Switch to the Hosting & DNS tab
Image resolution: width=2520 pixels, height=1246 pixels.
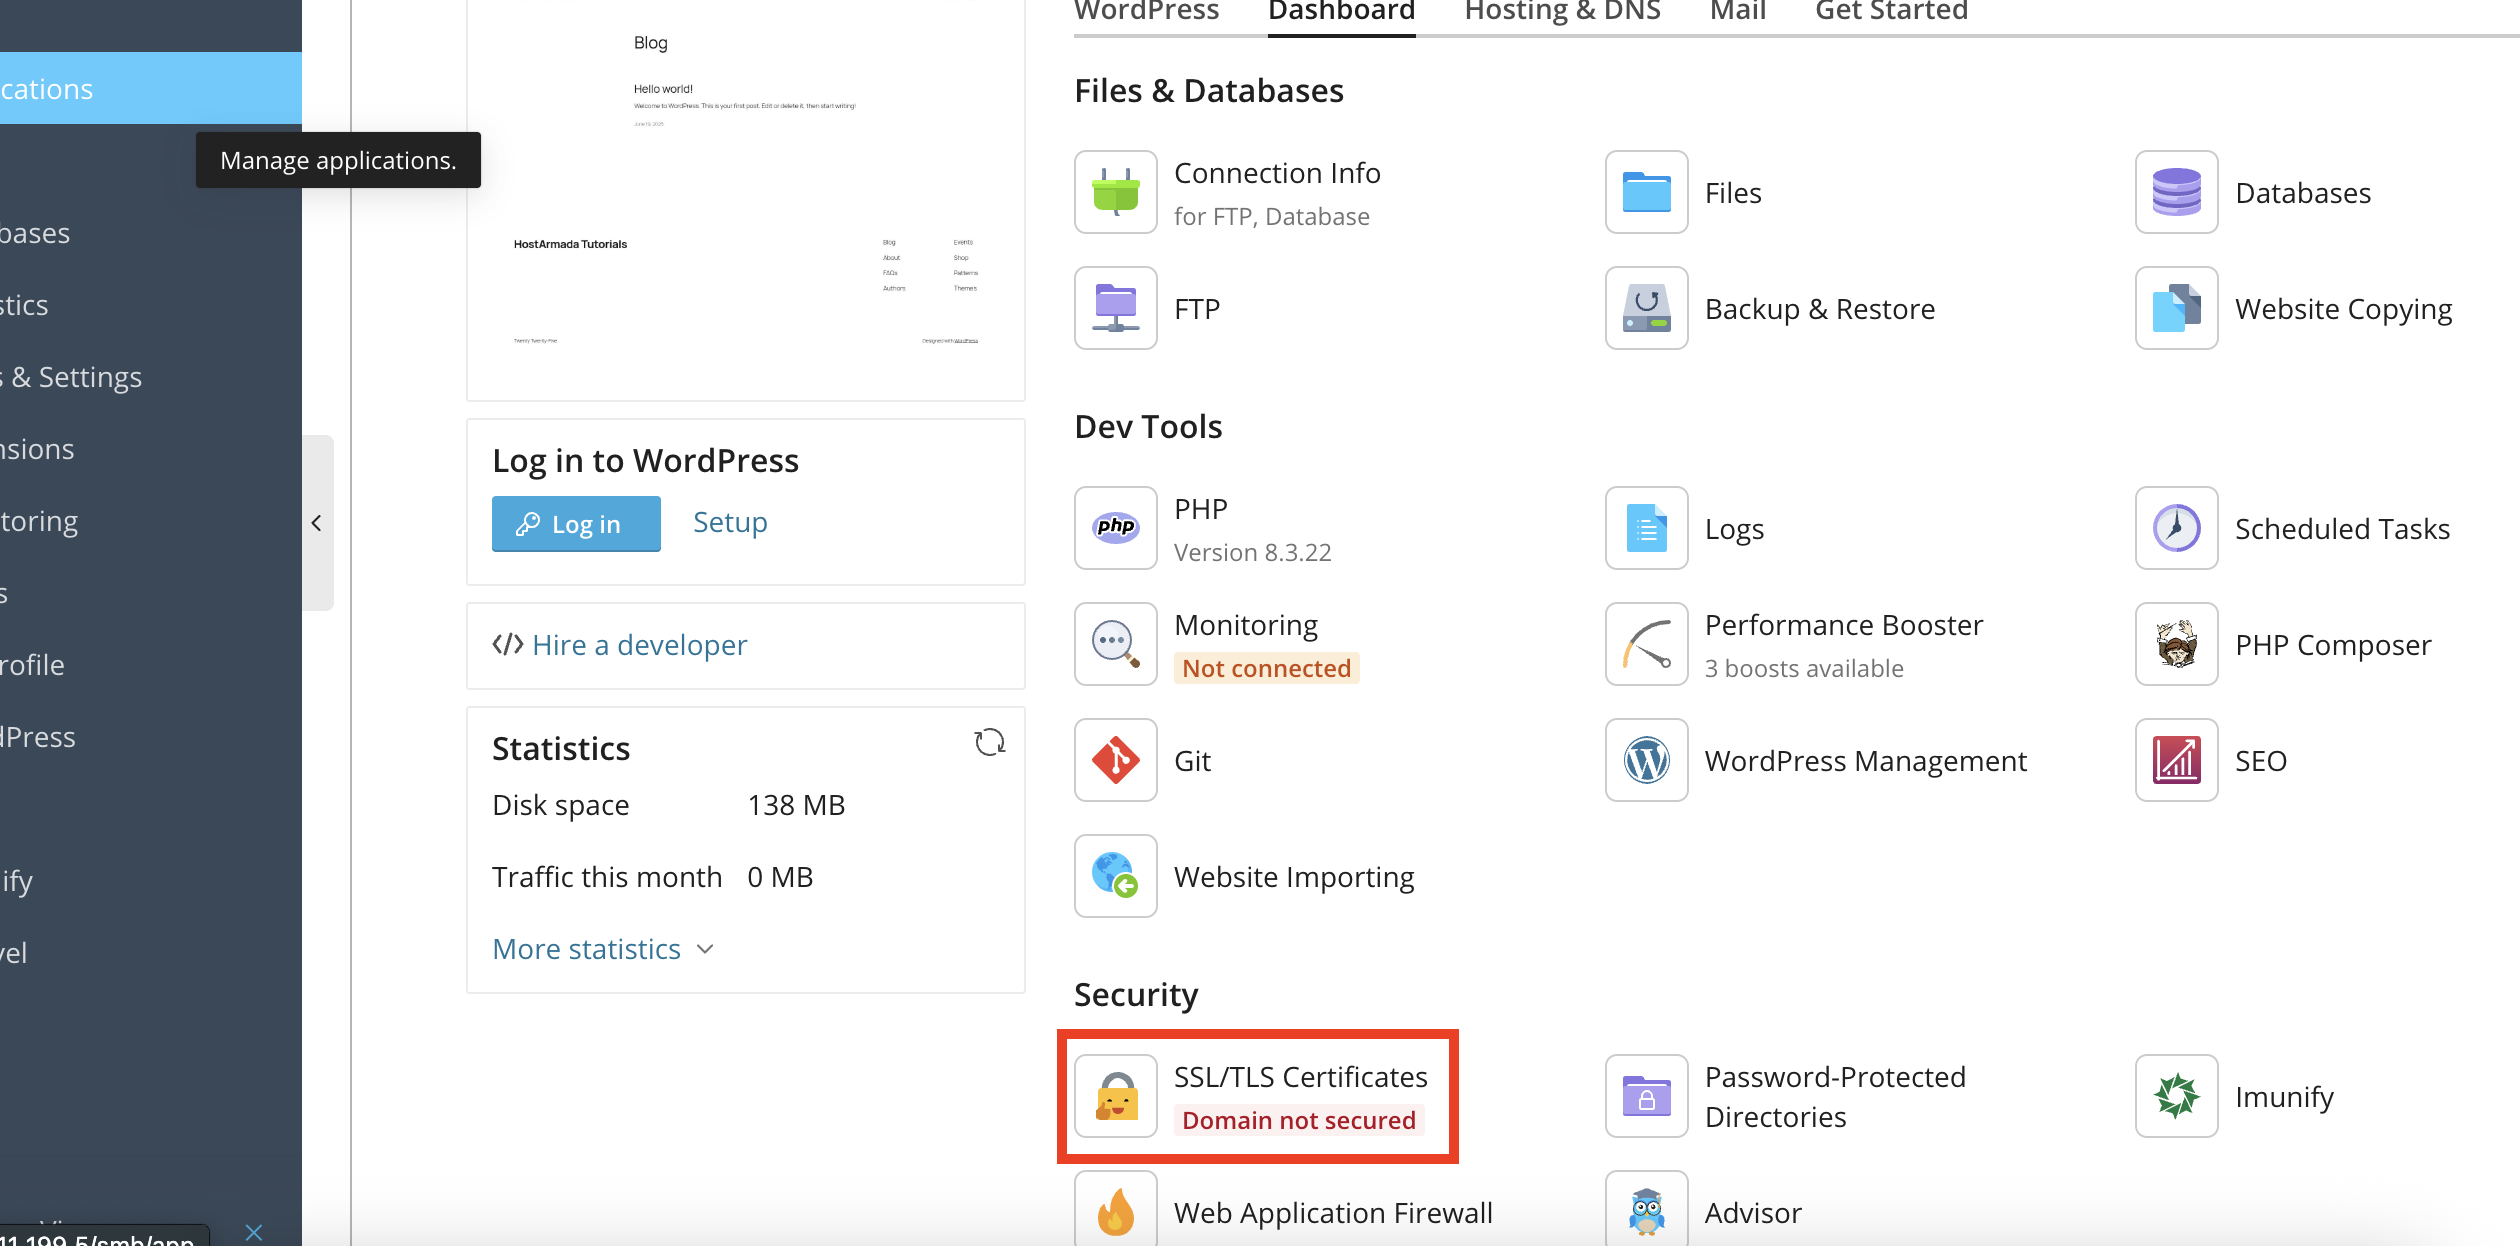(x=1560, y=12)
